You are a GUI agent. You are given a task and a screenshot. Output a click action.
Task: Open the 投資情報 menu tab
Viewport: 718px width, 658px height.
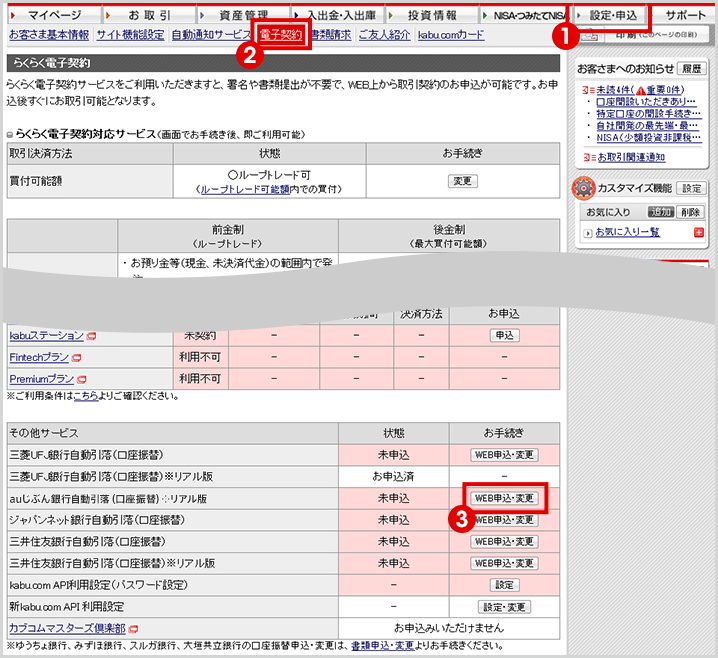pos(432,16)
